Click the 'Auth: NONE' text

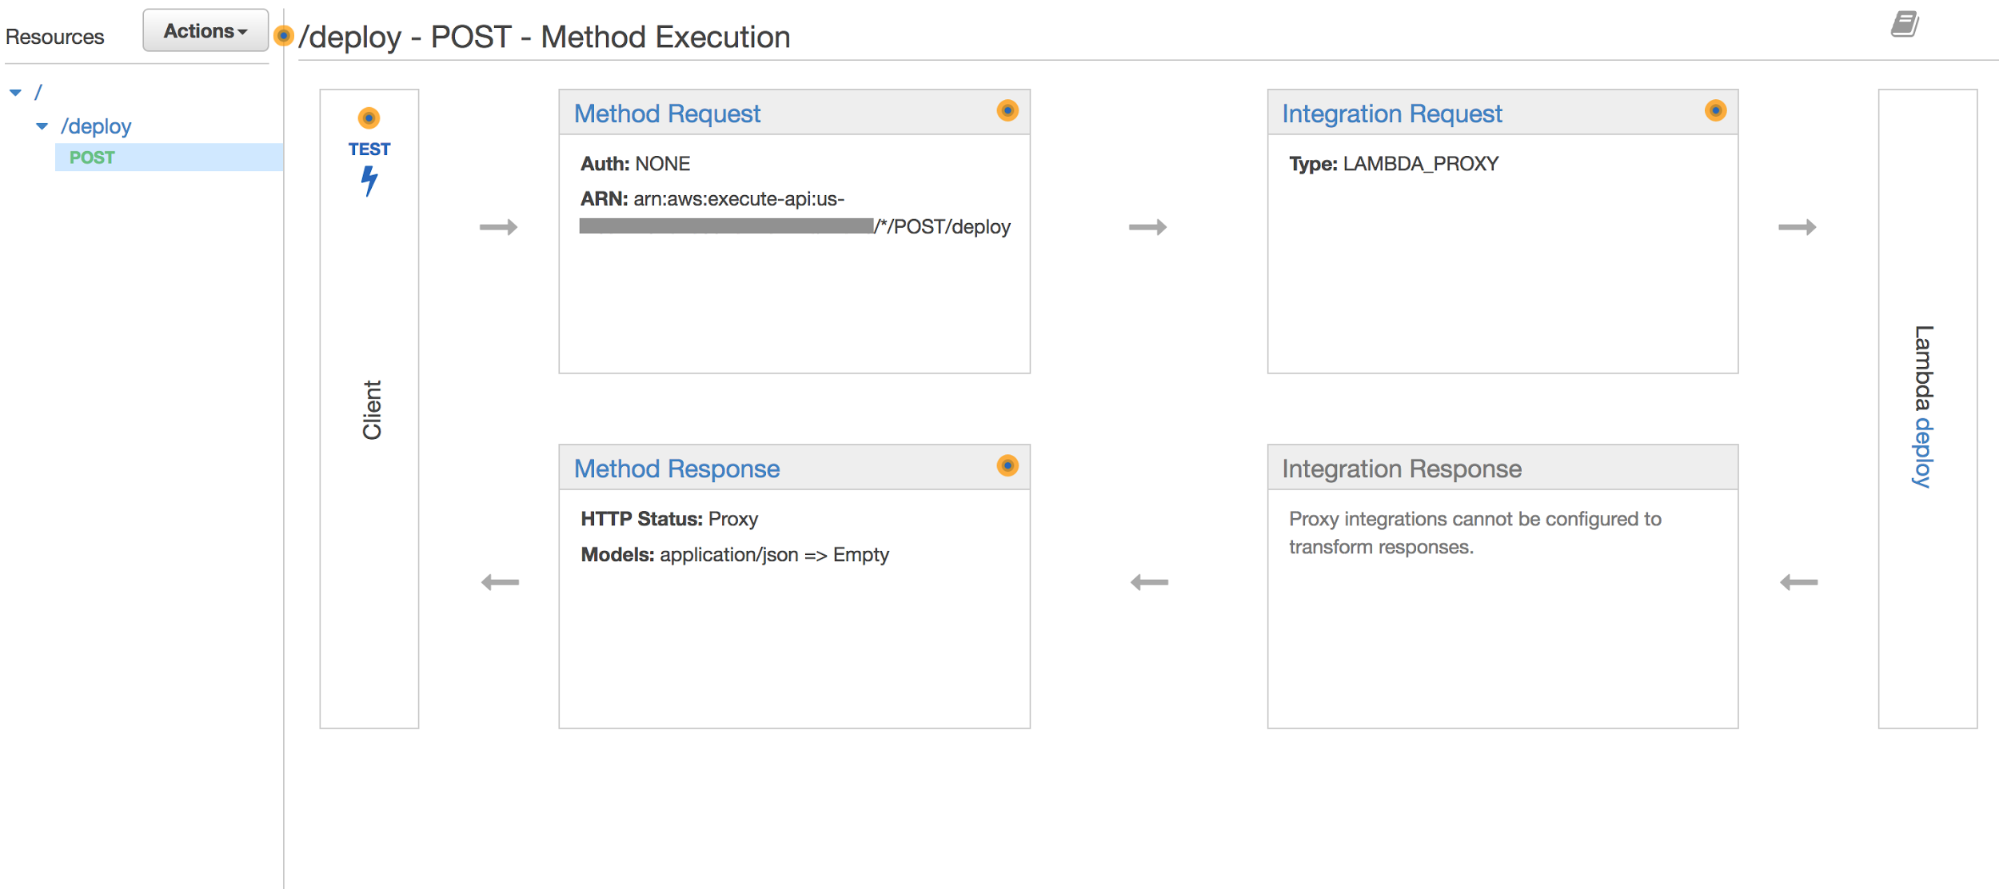(x=635, y=164)
